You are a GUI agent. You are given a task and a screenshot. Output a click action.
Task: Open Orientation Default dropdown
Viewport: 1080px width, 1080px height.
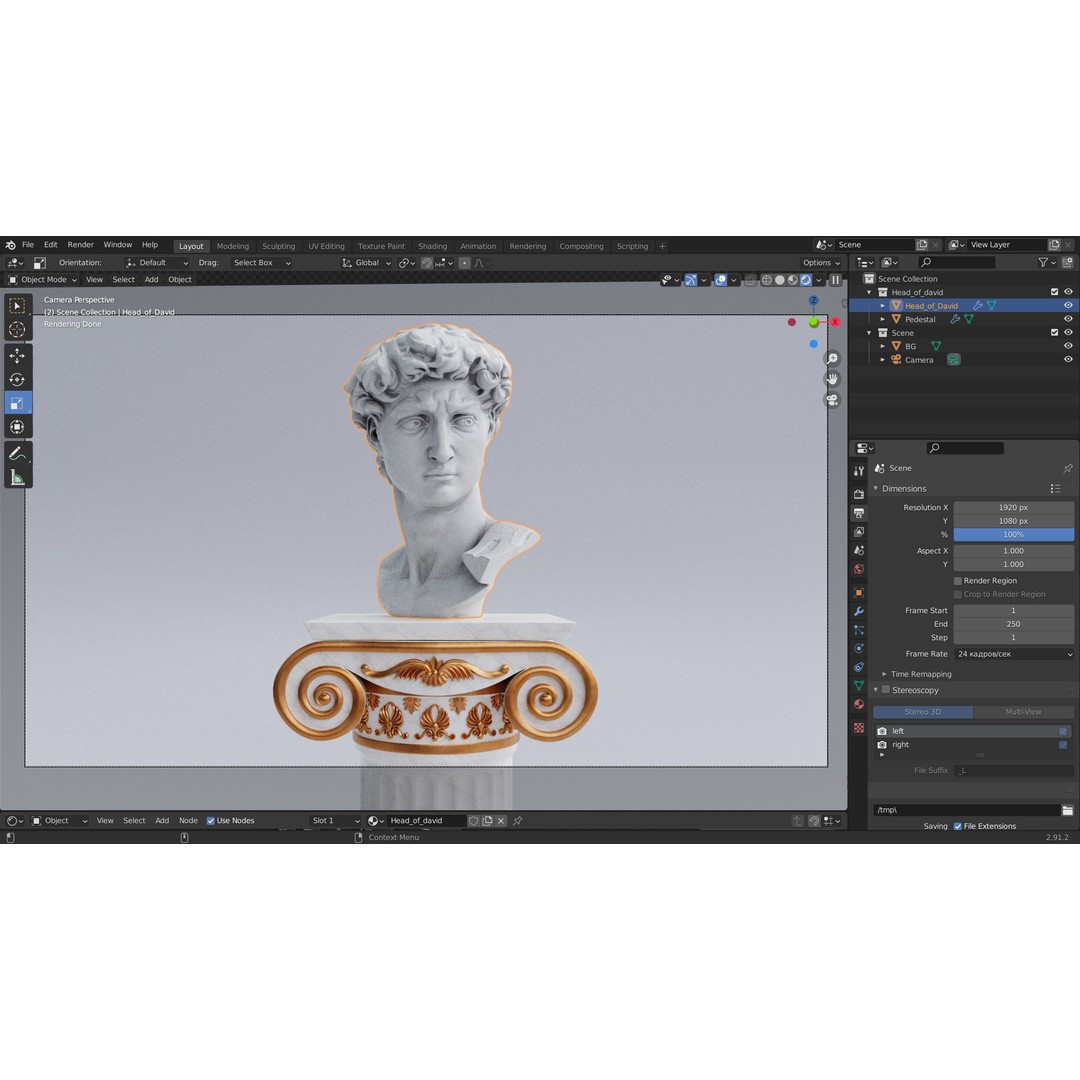tap(157, 263)
